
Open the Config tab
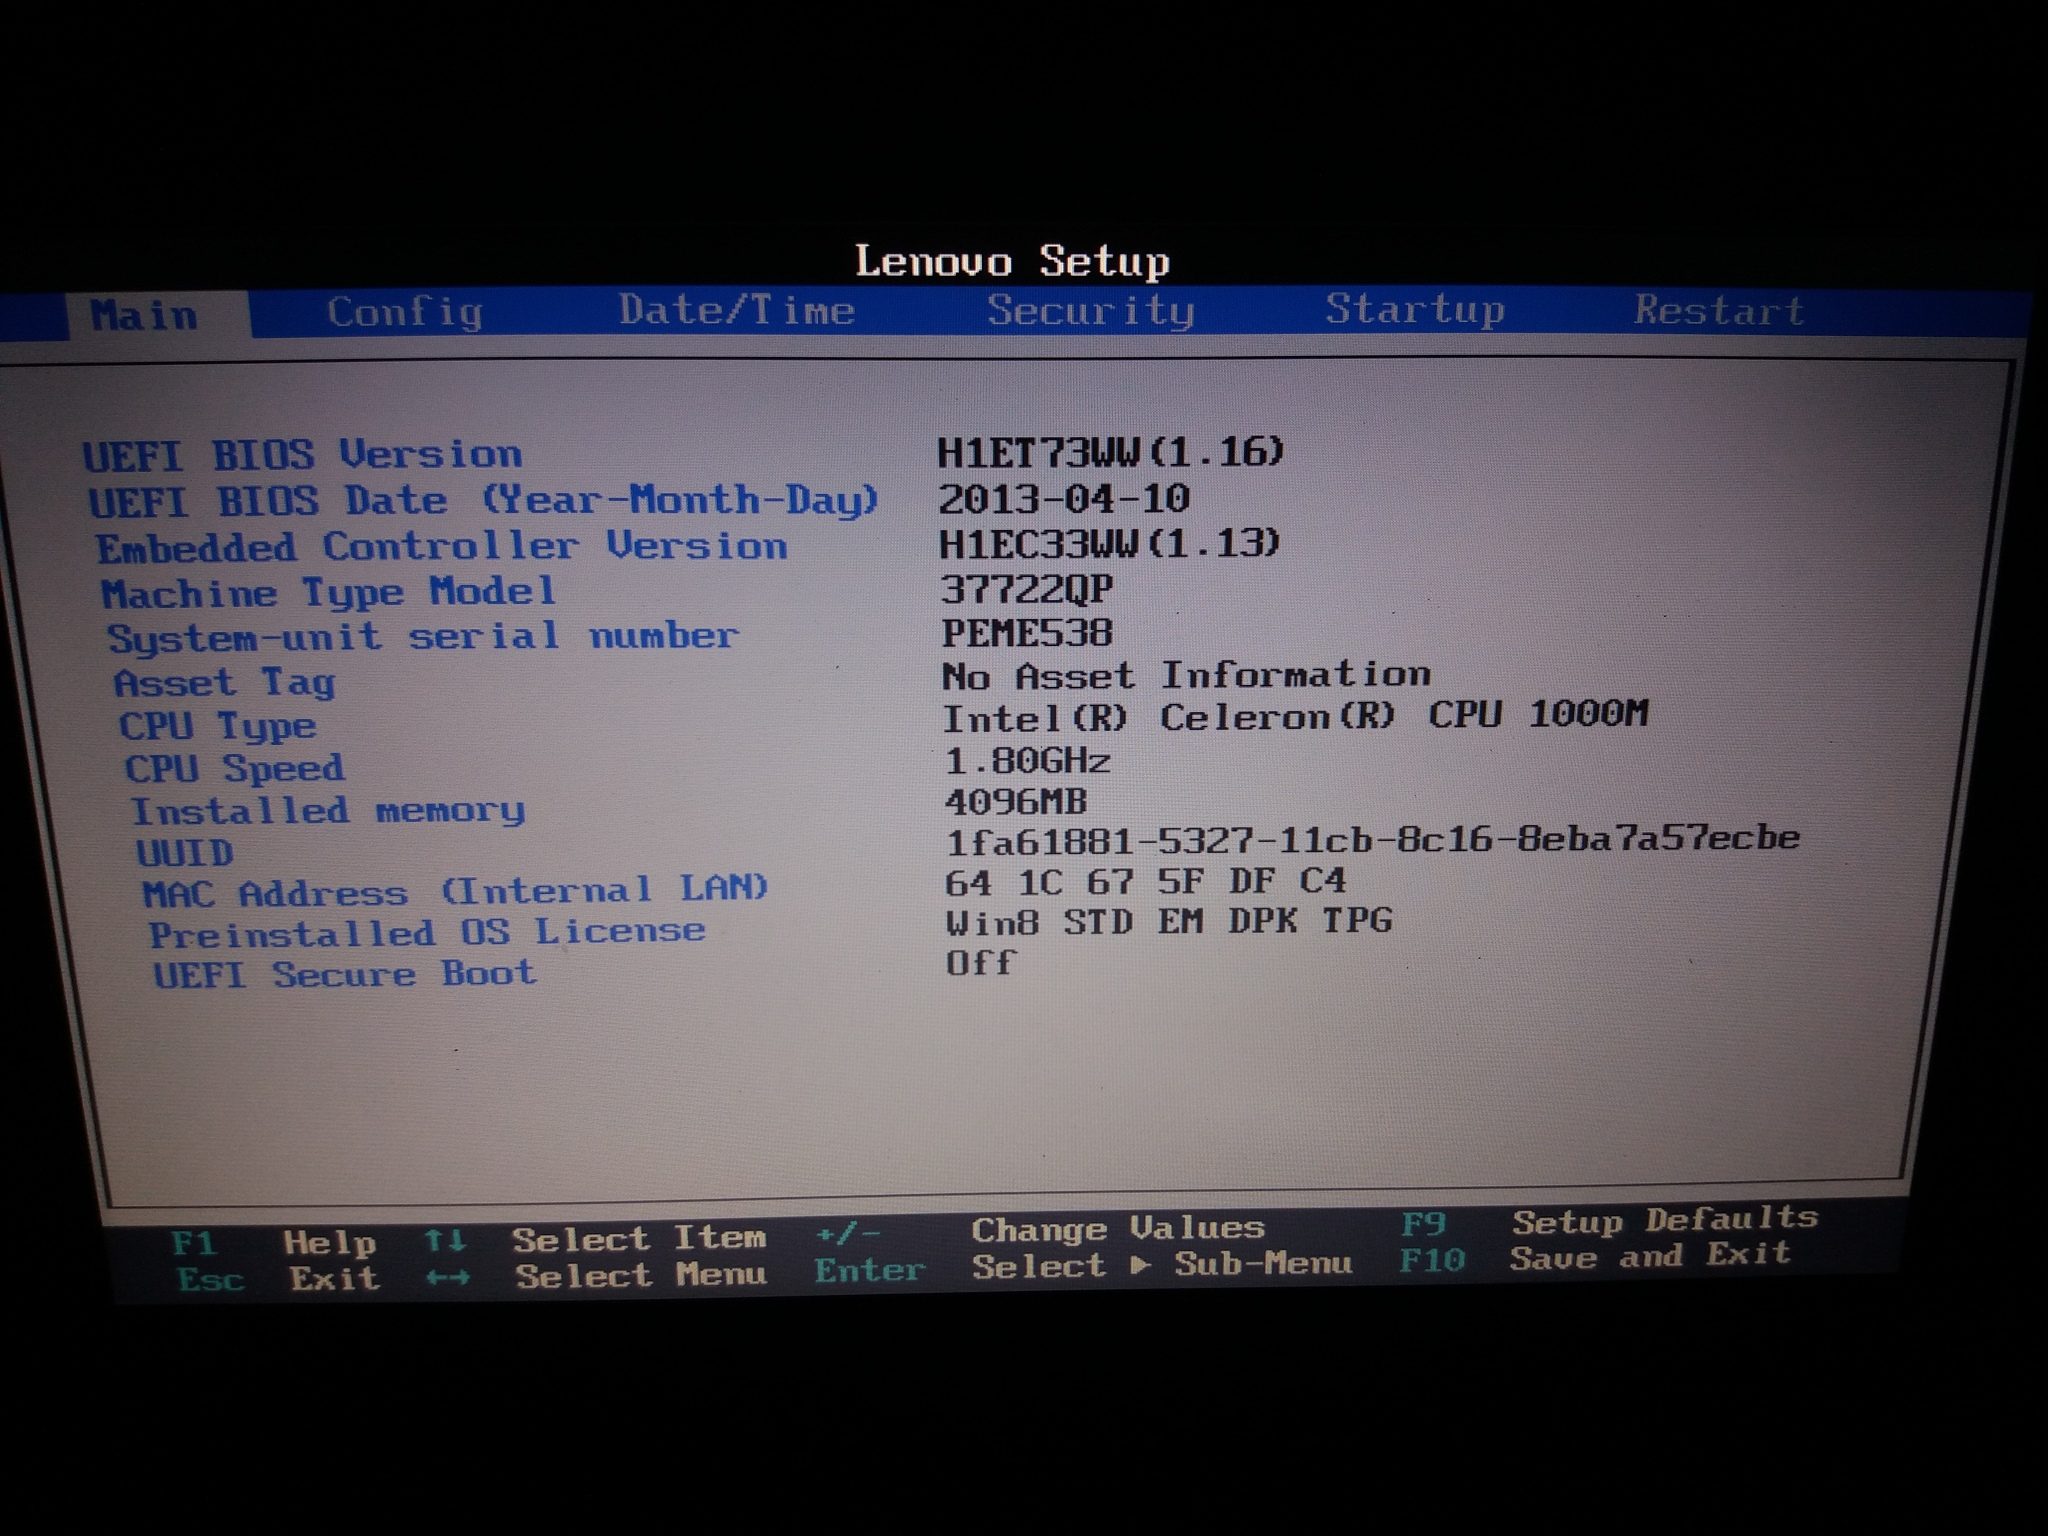tap(405, 313)
